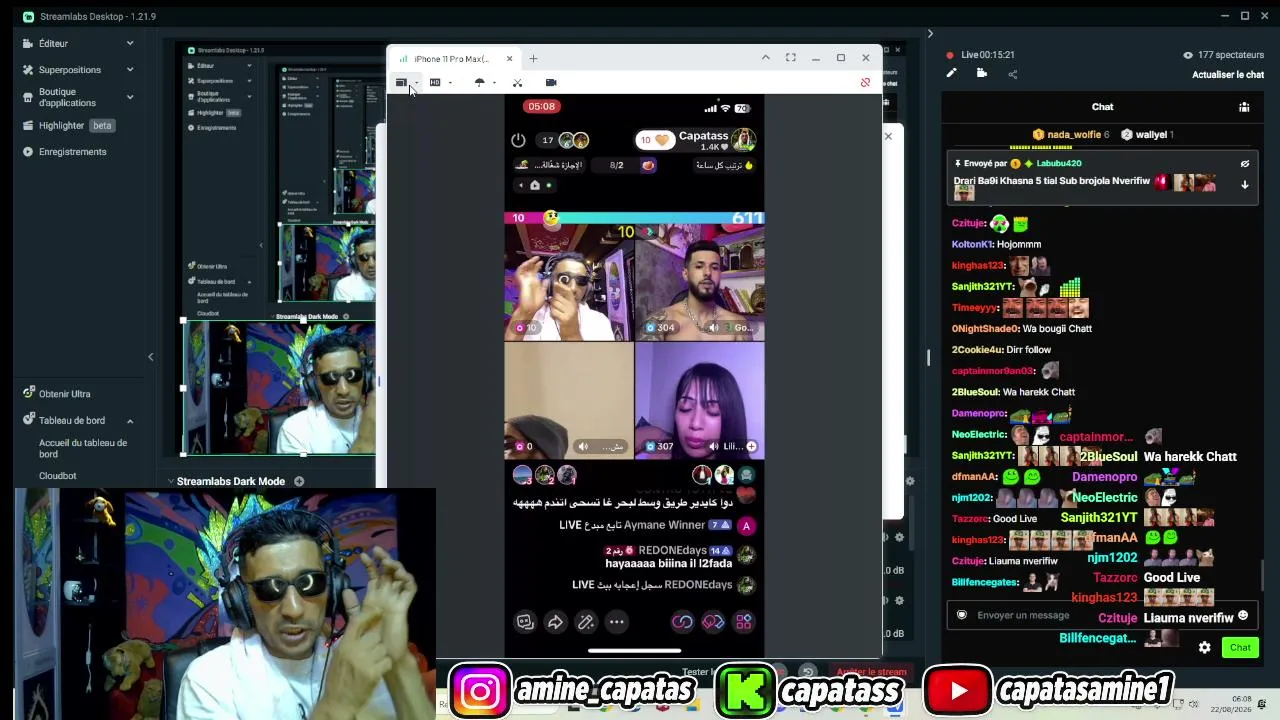Click the HD quality icon in mirroring toolbar
Screen dimensions: 1280x720
(x=435, y=83)
